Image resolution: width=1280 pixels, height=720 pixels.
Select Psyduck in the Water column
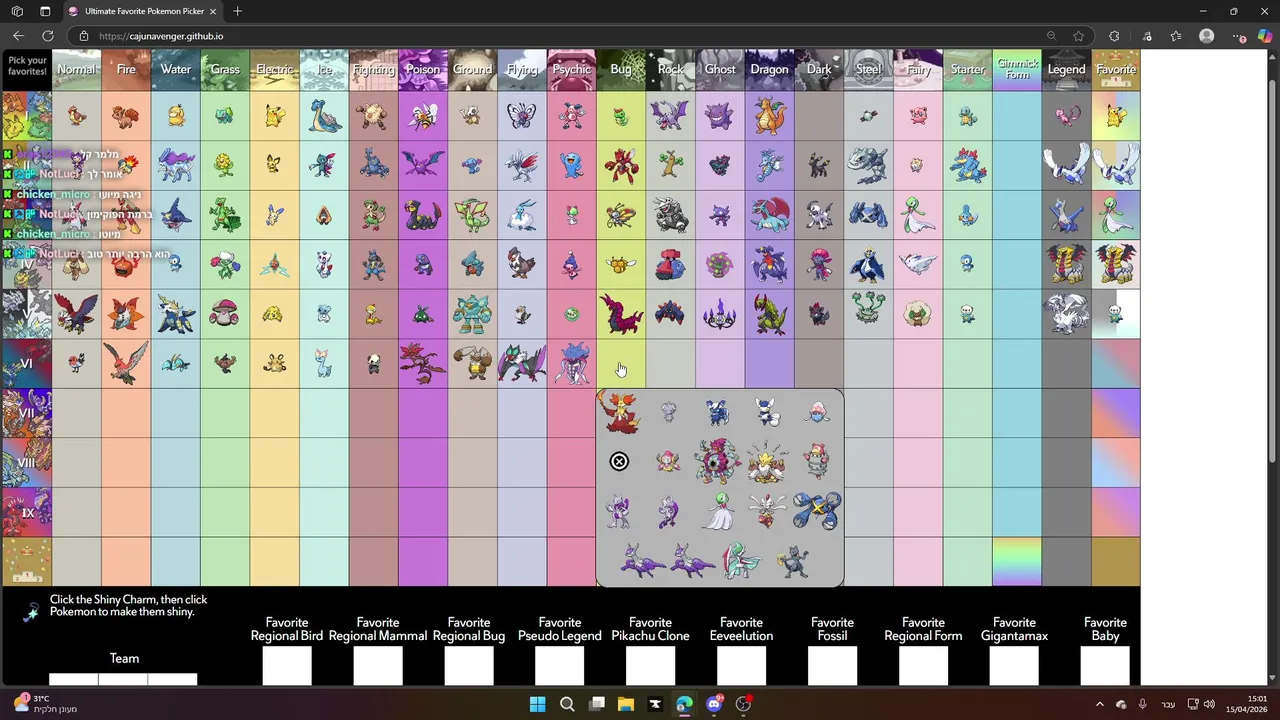point(176,115)
